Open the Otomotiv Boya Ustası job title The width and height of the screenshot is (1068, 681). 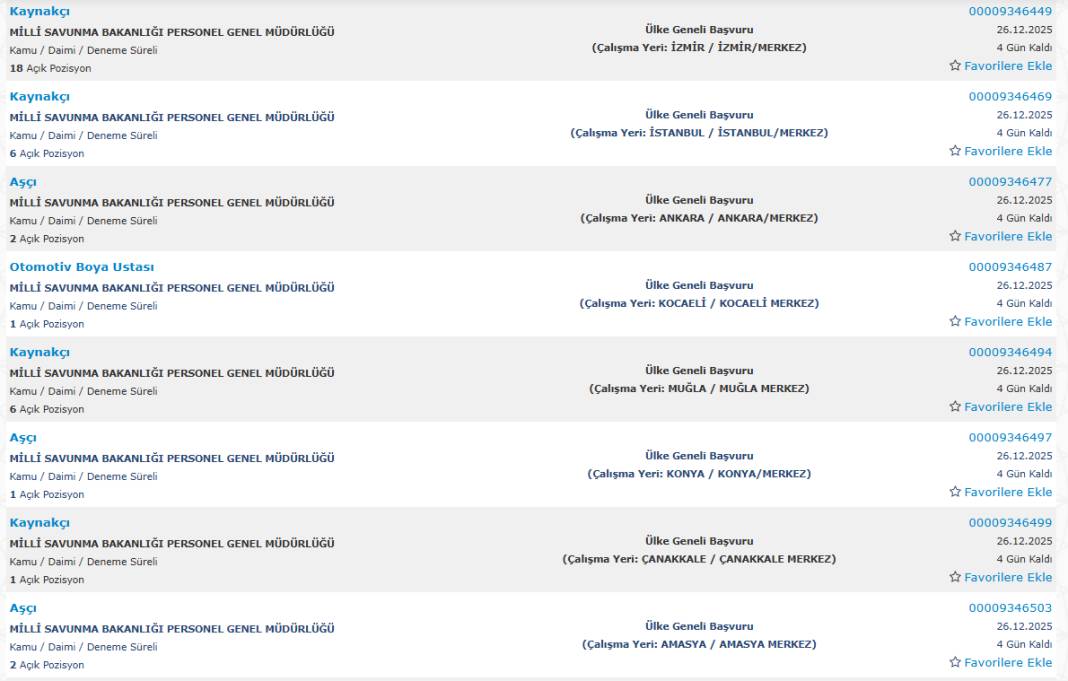82,267
